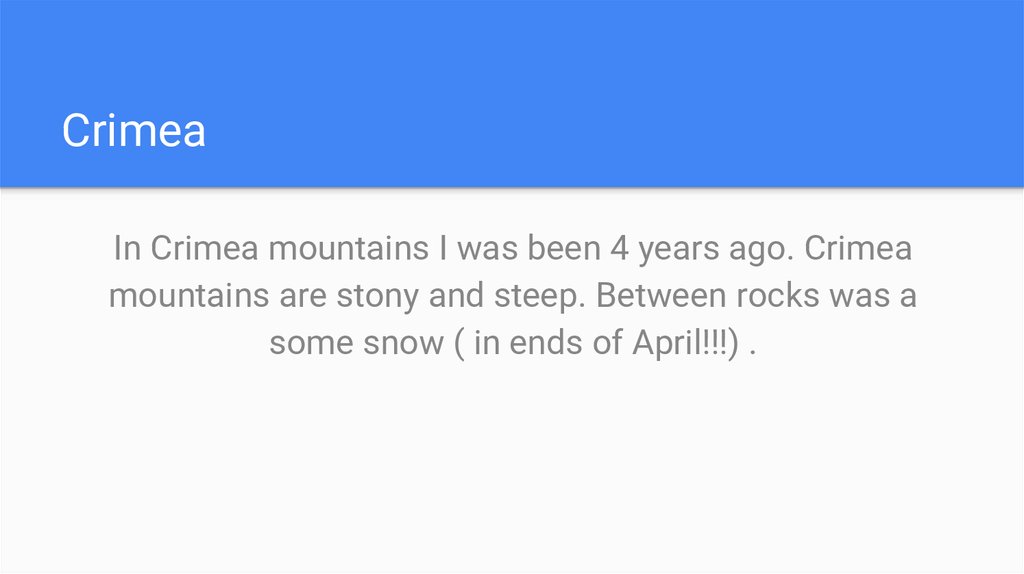Click the word "Between" in the body text
Screen dimensions: 1024x574
(662, 296)
